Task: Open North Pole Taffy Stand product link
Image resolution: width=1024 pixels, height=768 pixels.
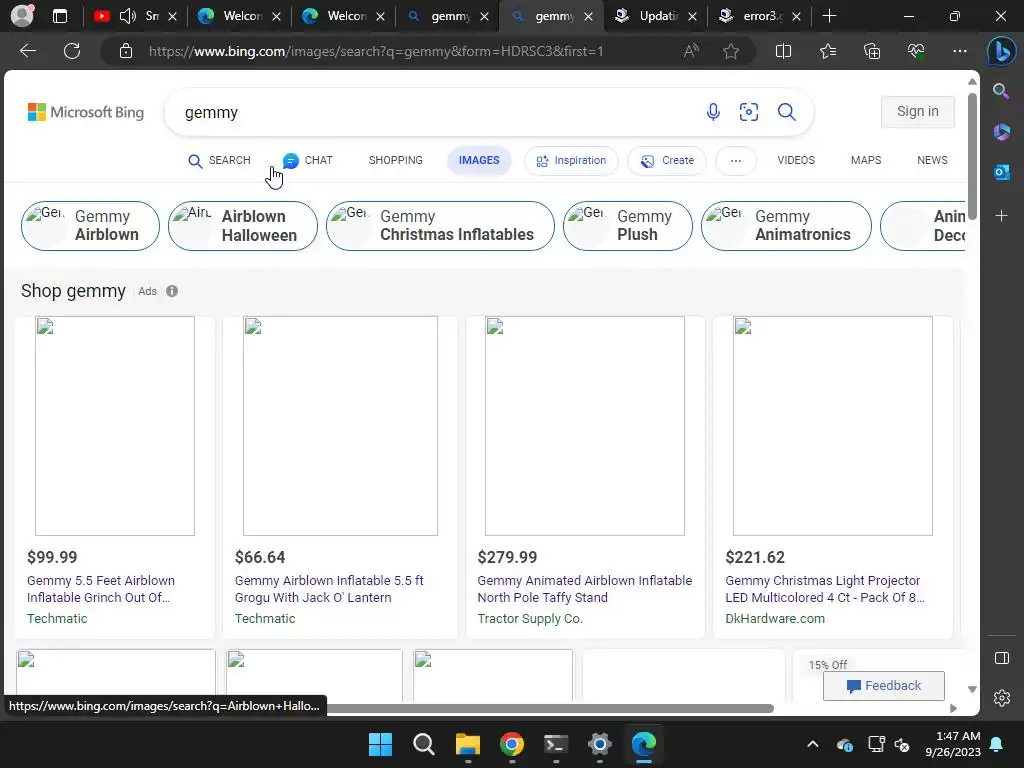Action: click(x=584, y=589)
